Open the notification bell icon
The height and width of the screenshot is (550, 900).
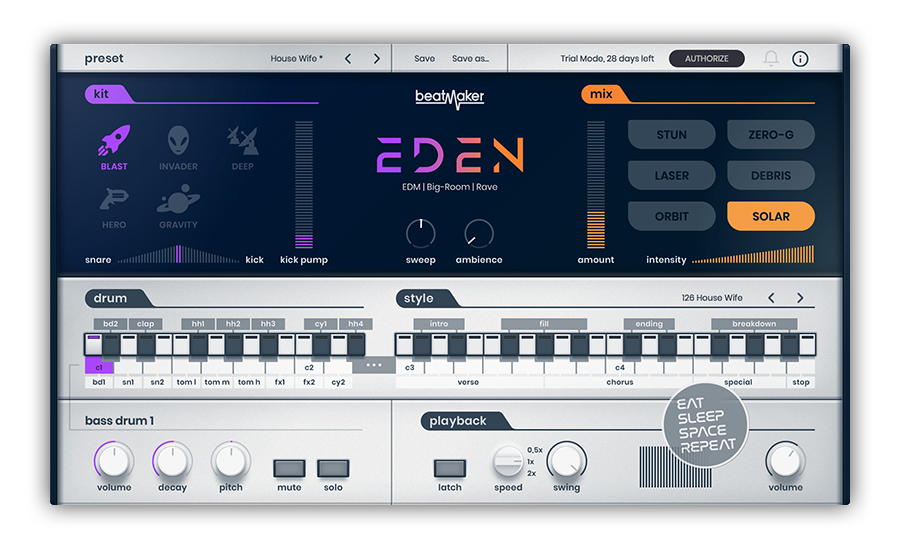pos(771,59)
